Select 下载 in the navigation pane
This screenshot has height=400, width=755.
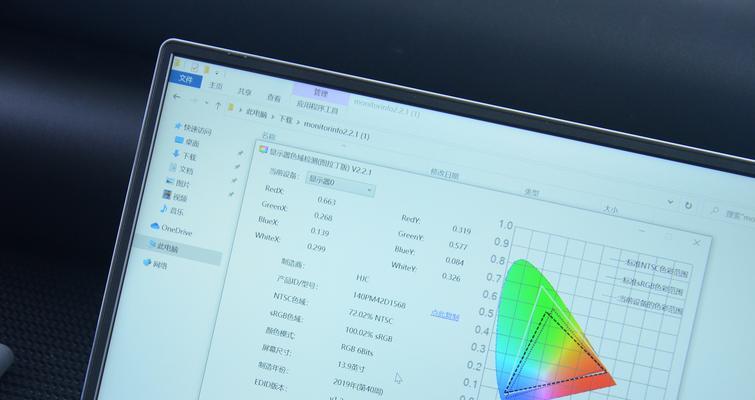point(184,155)
